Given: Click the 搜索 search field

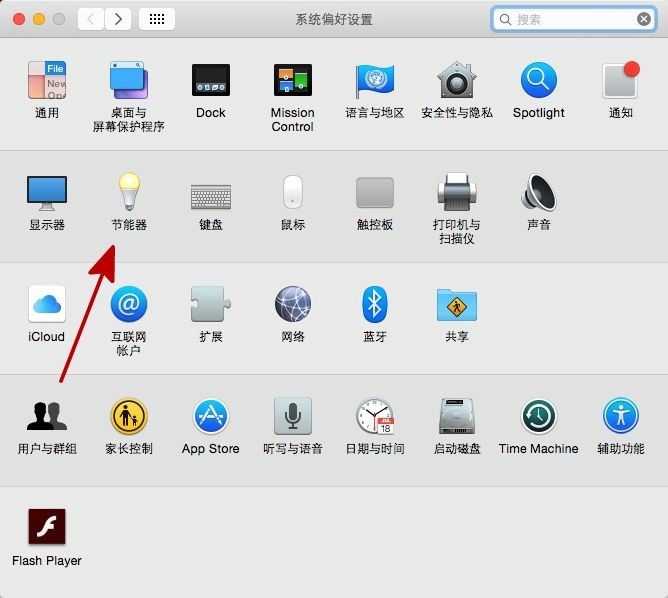Looking at the screenshot, I should pos(572,19).
